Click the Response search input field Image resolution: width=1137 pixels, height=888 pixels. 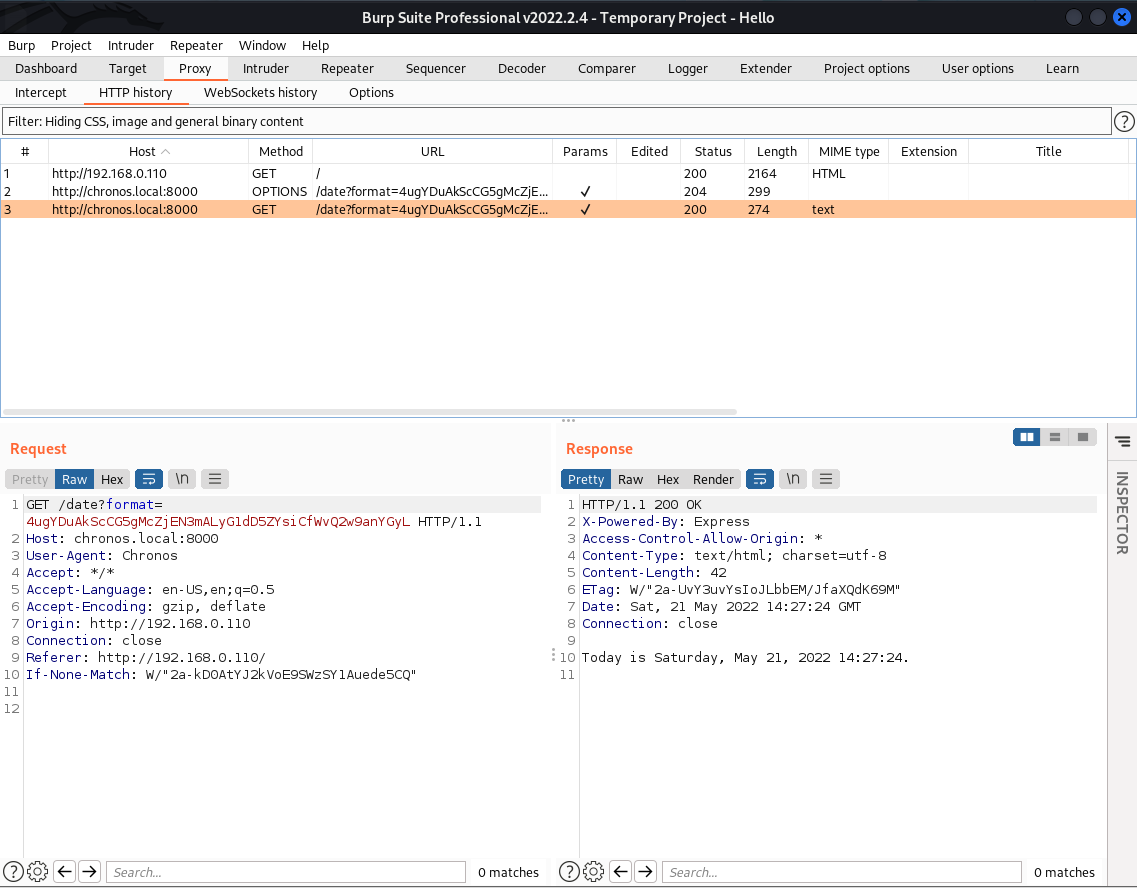coord(841,872)
